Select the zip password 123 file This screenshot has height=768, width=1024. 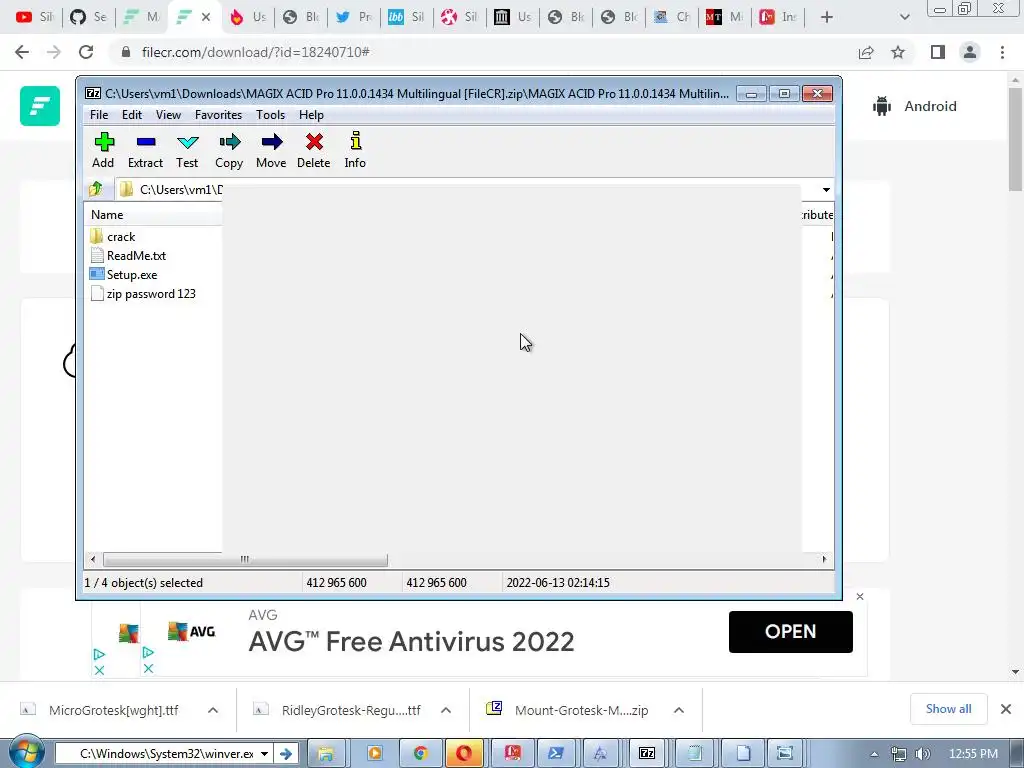point(151,294)
